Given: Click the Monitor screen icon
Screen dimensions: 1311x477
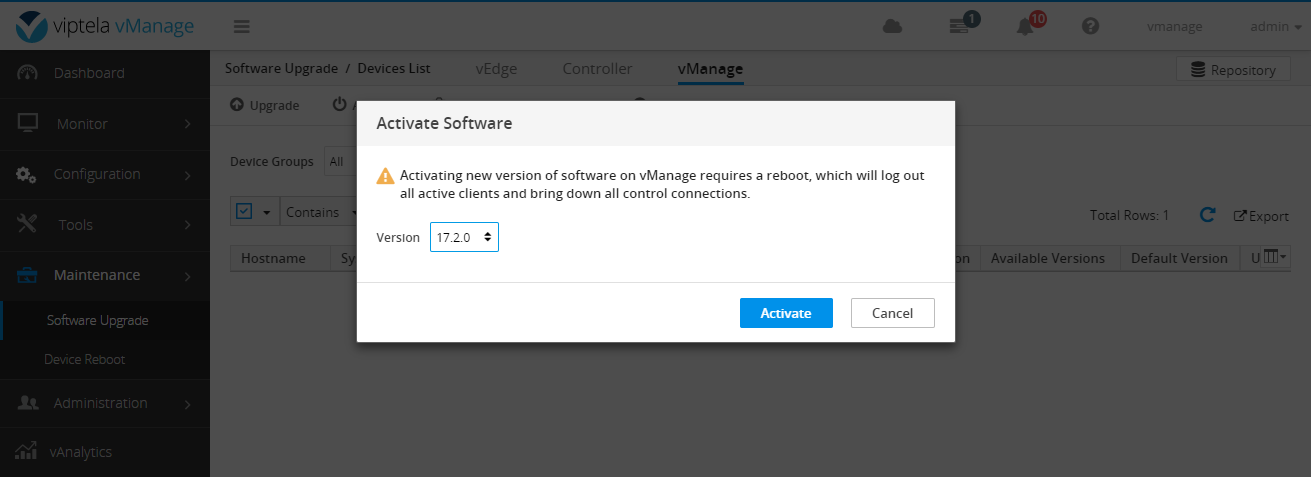Looking at the screenshot, I should point(28,123).
